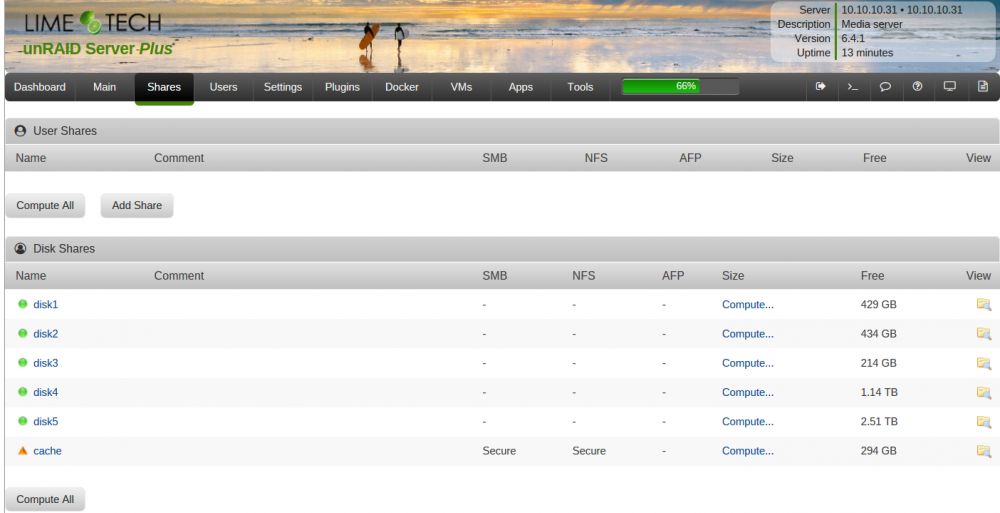Click the 66% progress bar
1000x513 pixels.
(680, 86)
